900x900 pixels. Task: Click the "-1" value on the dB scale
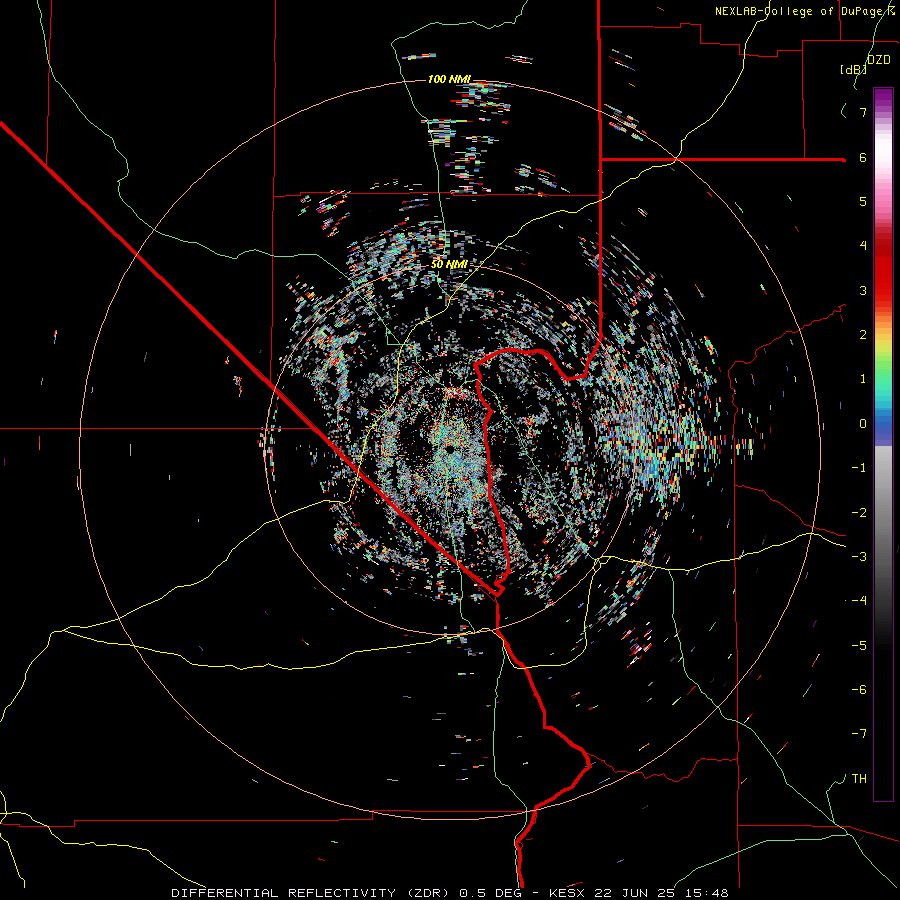point(859,468)
